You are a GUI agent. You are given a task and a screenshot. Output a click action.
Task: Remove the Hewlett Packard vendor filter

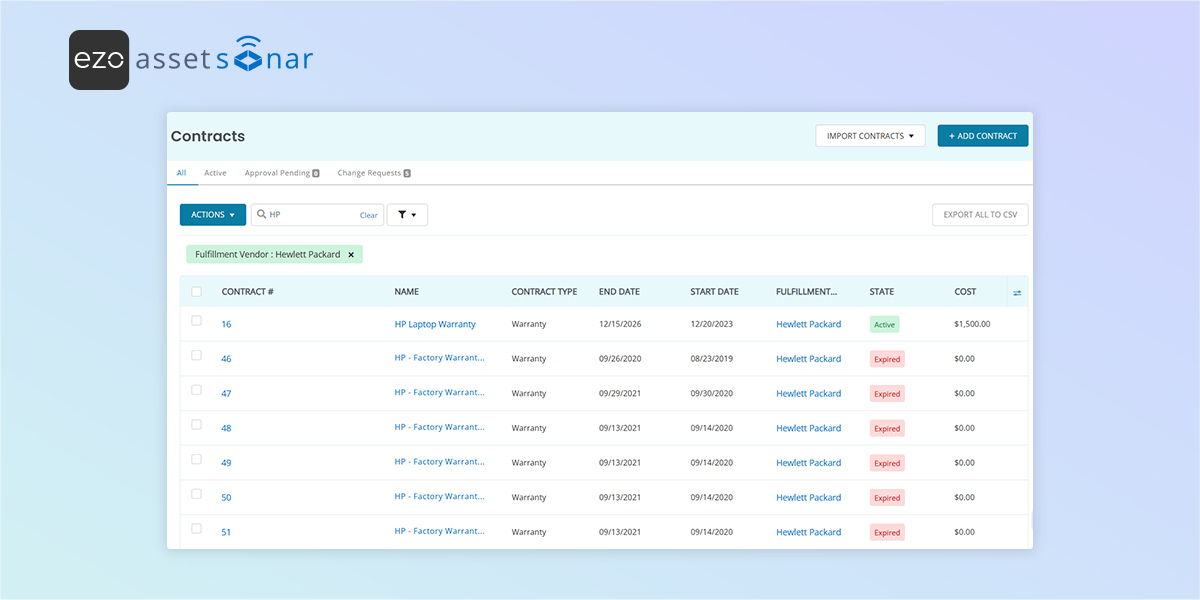(351, 255)
